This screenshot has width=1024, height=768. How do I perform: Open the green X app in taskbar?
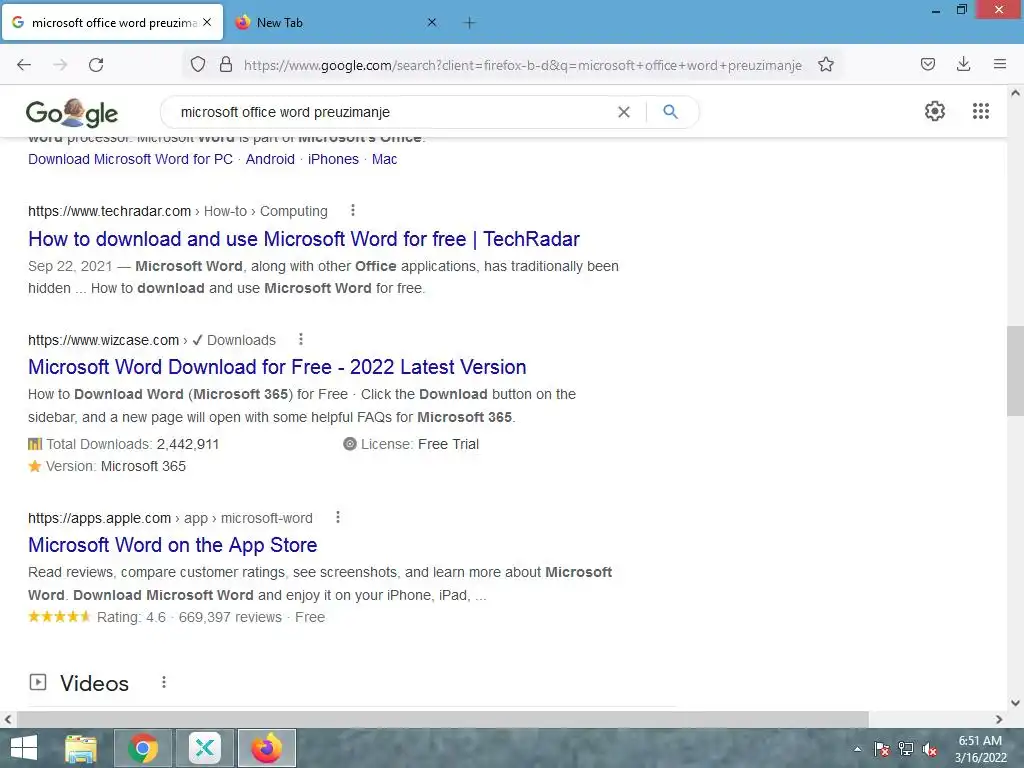204,748
